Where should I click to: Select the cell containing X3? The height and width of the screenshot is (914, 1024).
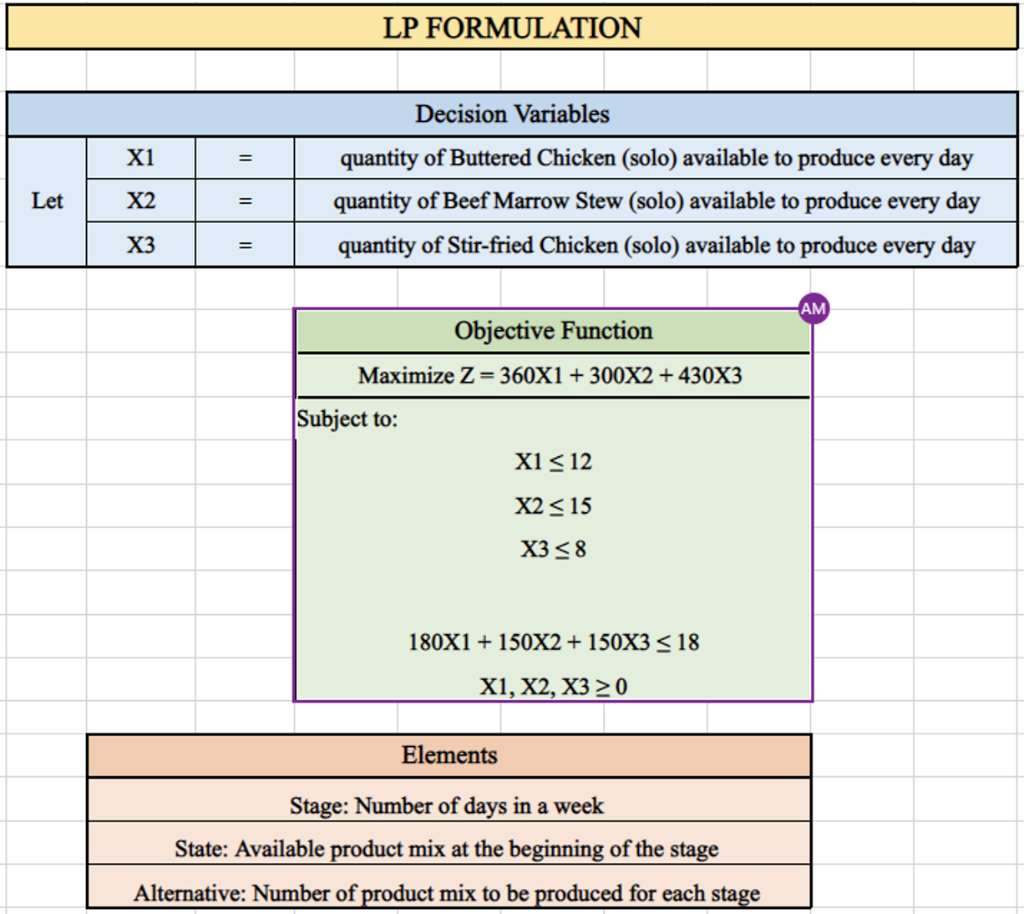140,244
